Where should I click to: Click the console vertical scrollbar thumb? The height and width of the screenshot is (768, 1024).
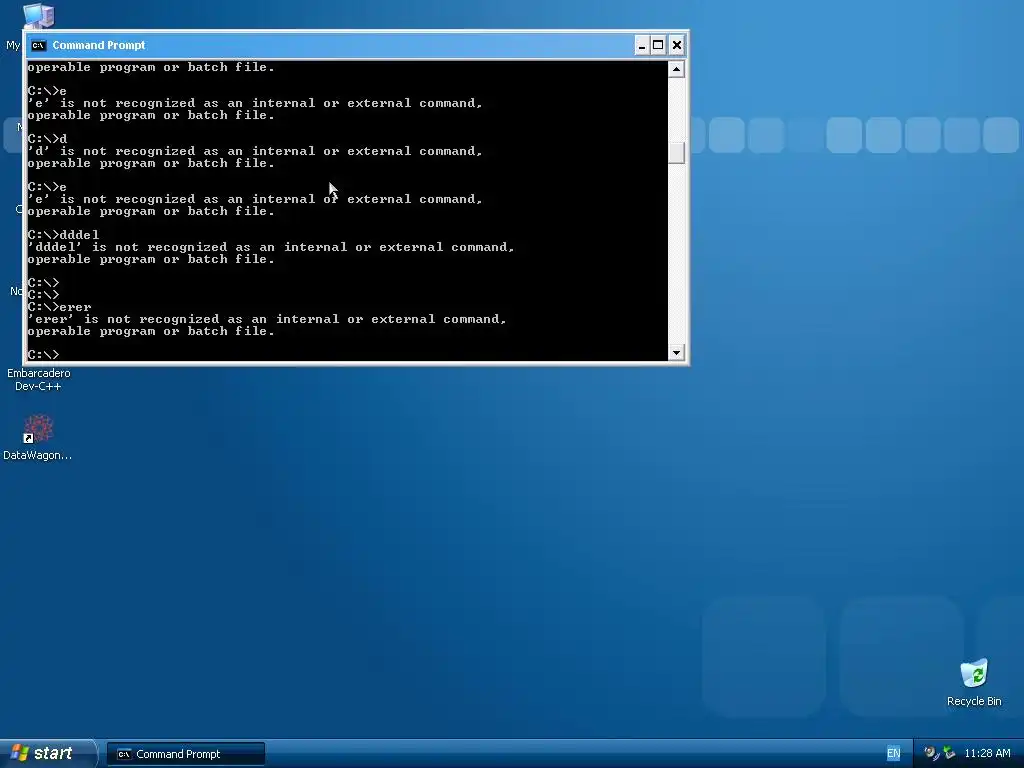click(677, 153)
